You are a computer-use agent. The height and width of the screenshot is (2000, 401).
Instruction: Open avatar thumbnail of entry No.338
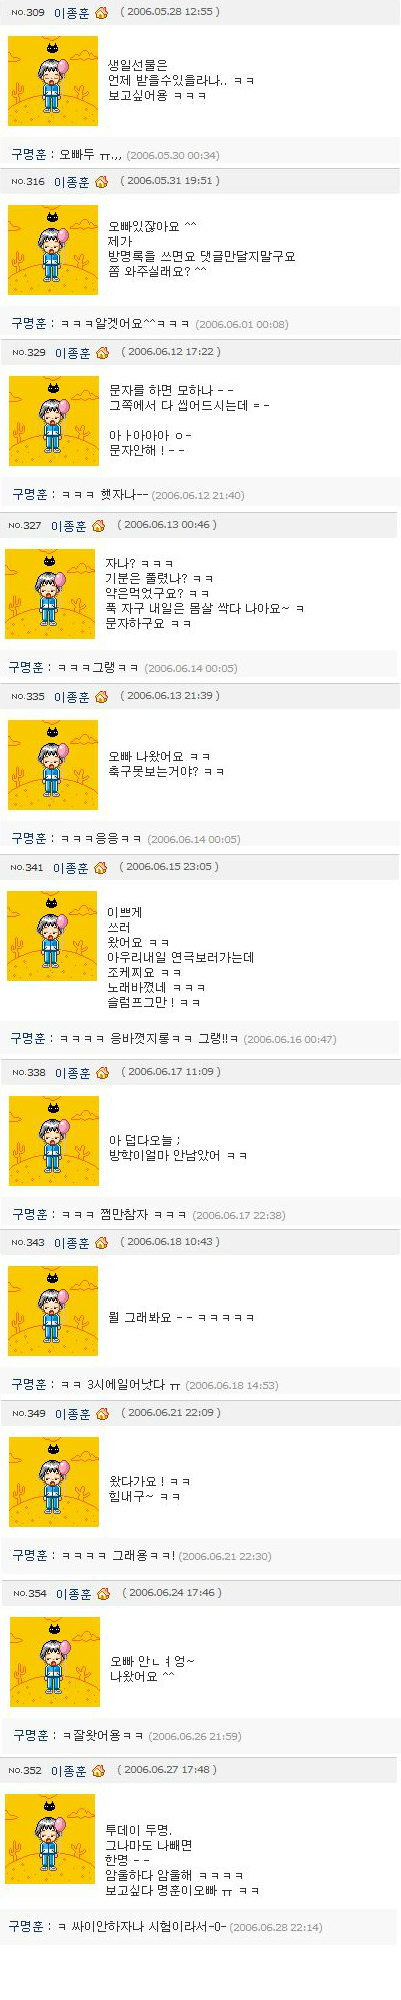pos(54,1141)
